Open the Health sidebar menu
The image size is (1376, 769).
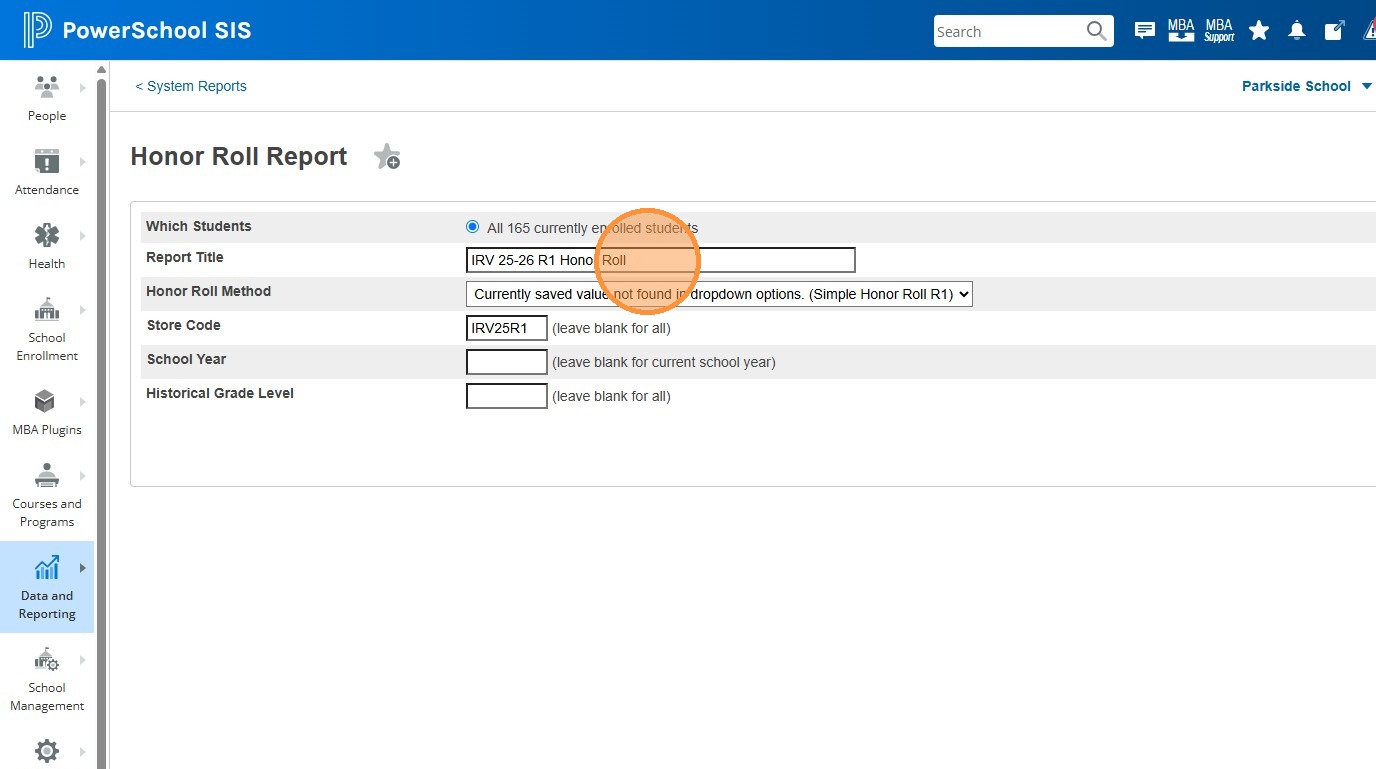tap(47, 247)
